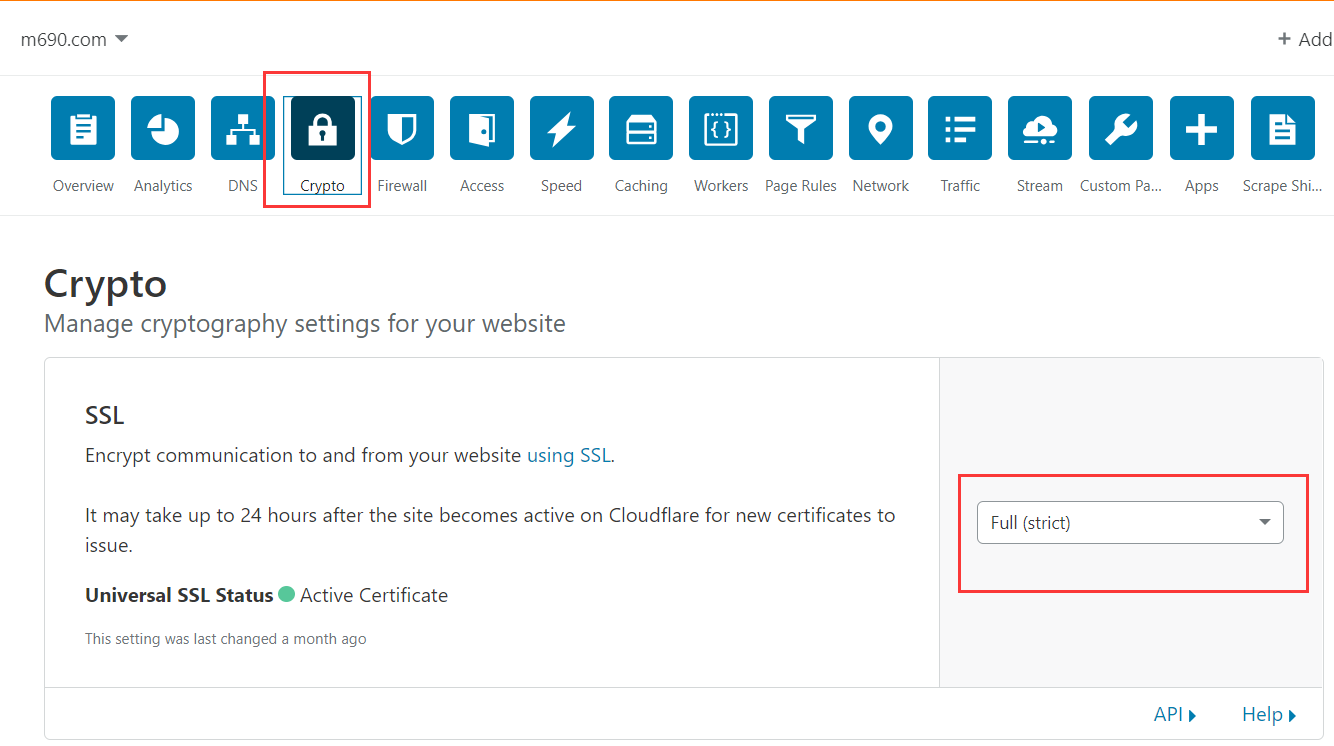Click the Analytics tab label
Image resolution: width=1334 pixels, height=746 pixels.
[163, 186]
